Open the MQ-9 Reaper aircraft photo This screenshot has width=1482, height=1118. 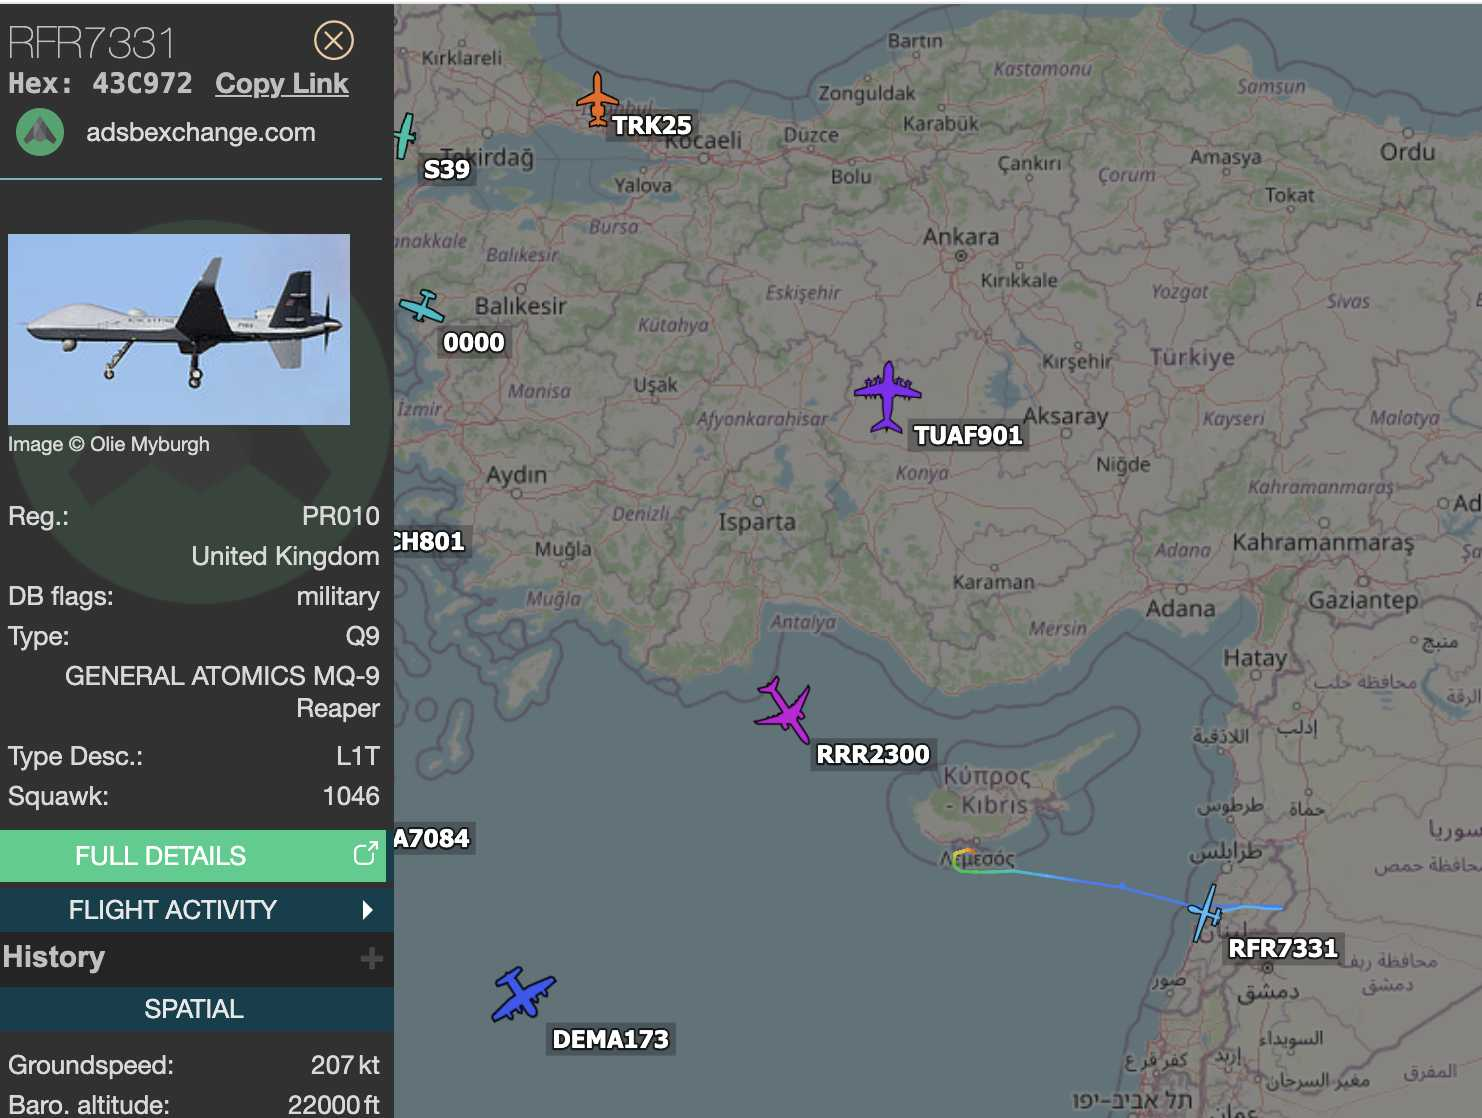pos(179,329)
